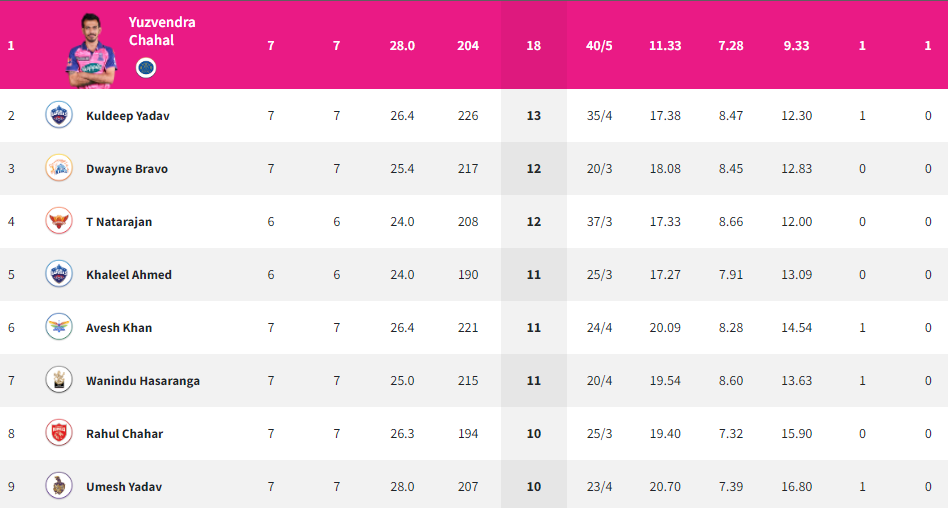Screen dimensions: 948x508
Task: Click Yuzvendra Chahal's player photo
Action: (x=91, y=51)
